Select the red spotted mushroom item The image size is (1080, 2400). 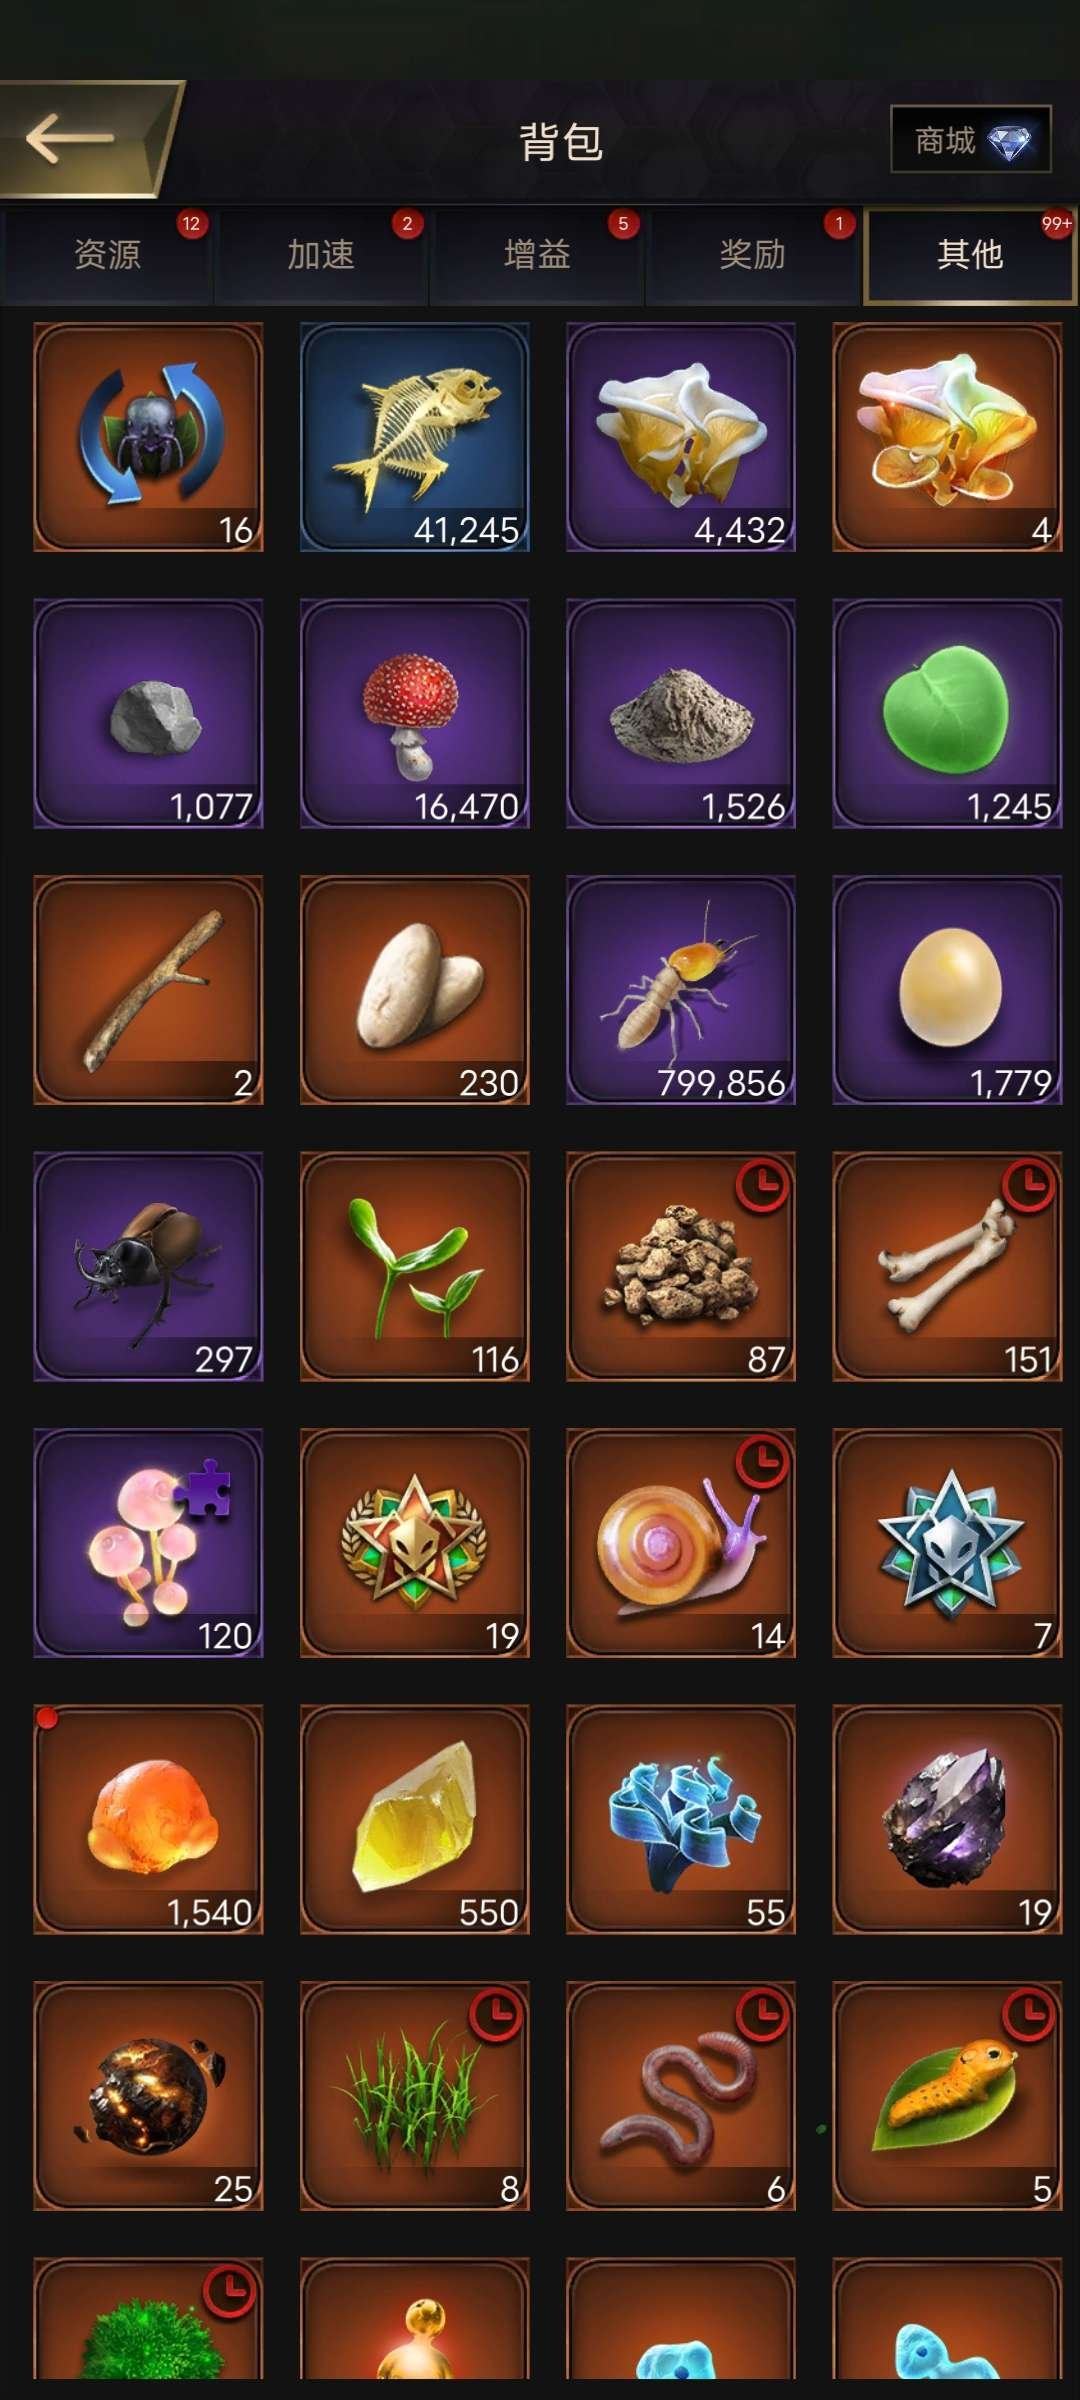tap(415, 713)
